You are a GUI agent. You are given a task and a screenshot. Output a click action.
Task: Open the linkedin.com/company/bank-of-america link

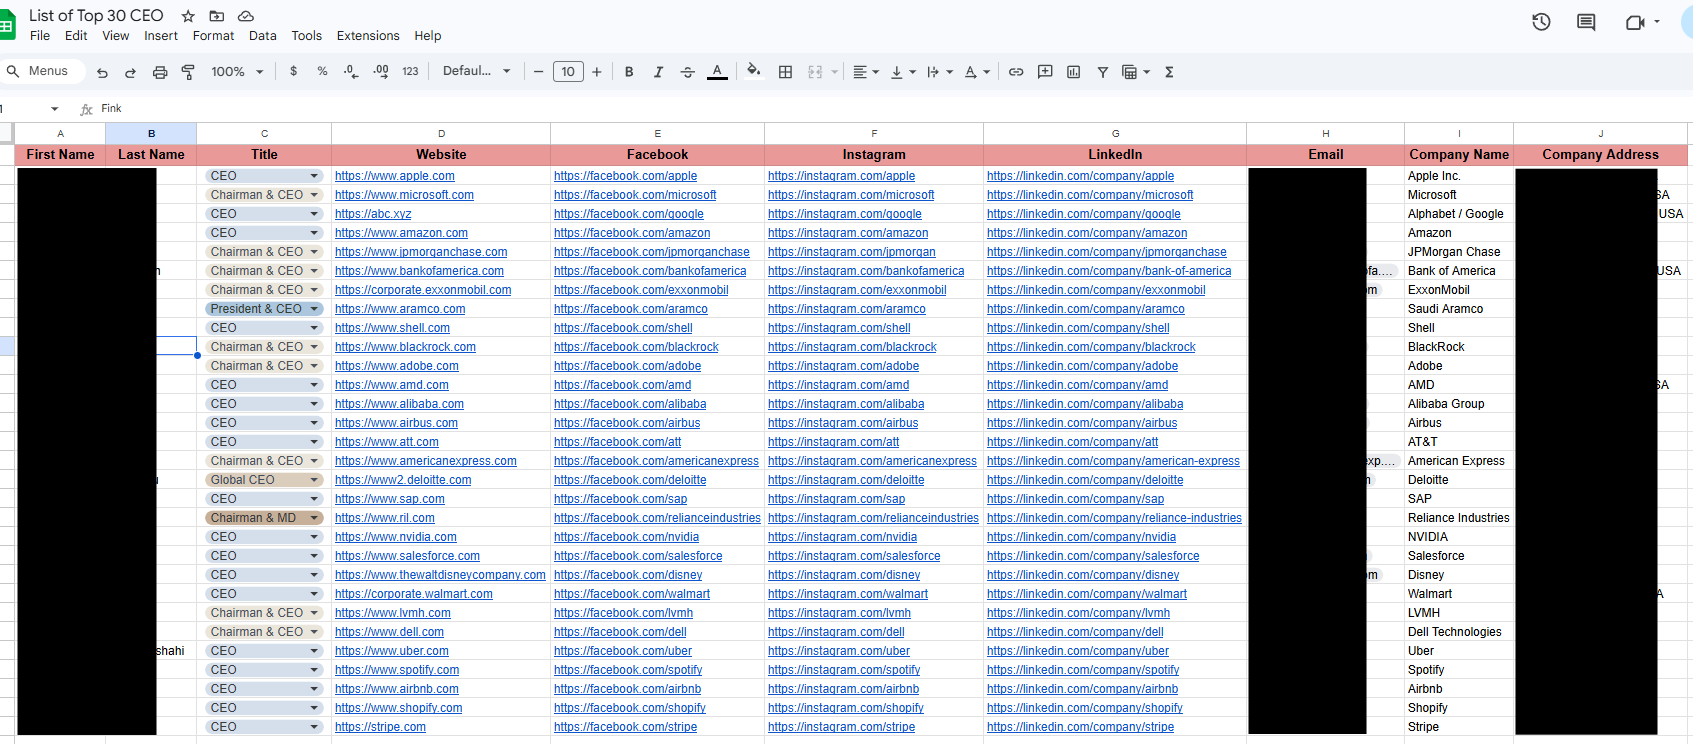coord(1109,271)
